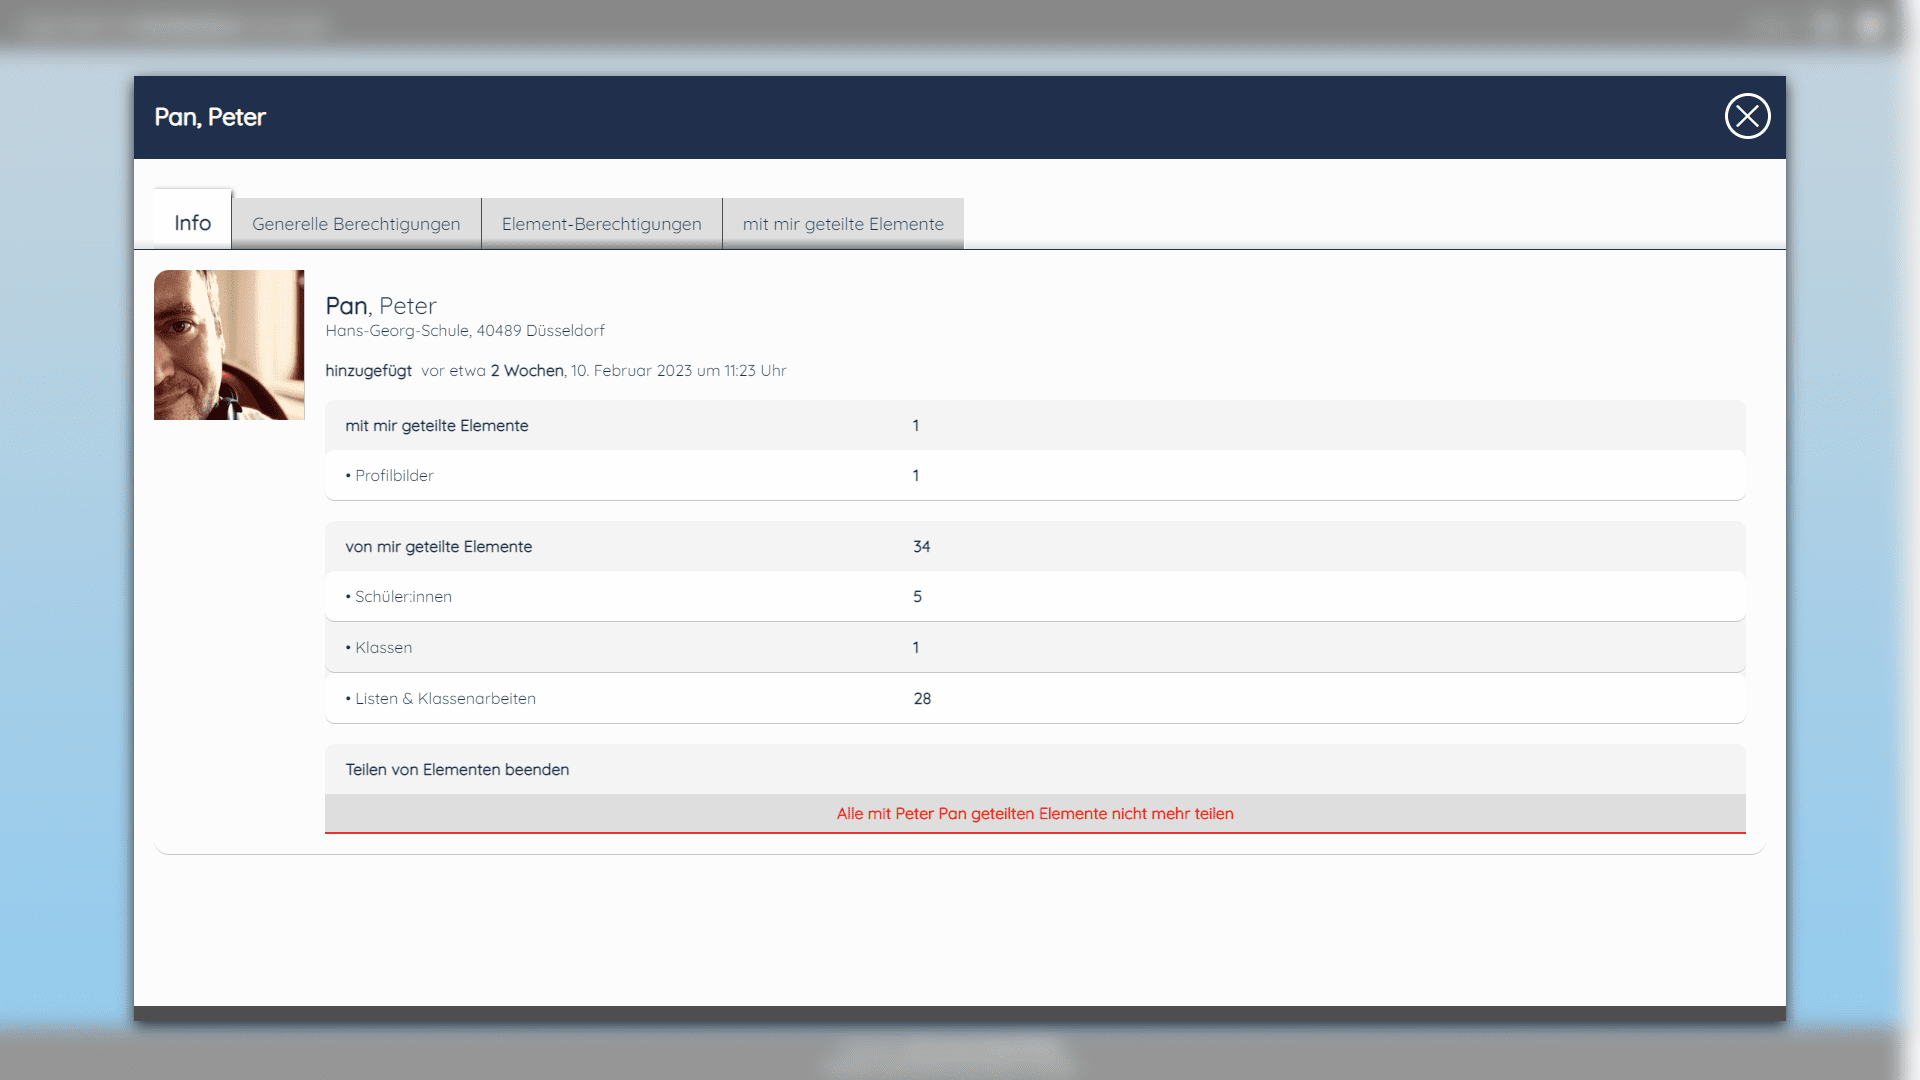Select the mit mir geteilte Elemente summary row
This screenshot has height=1080, width=1920.
[x=1035, y=425]
